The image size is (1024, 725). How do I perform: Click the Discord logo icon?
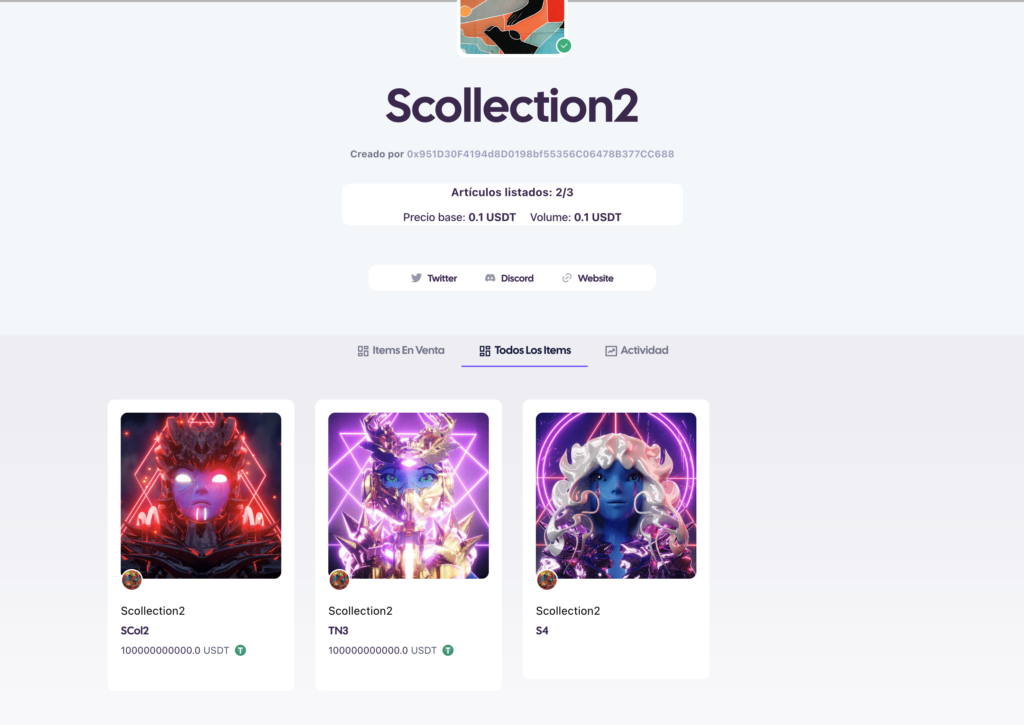point(490,278)
